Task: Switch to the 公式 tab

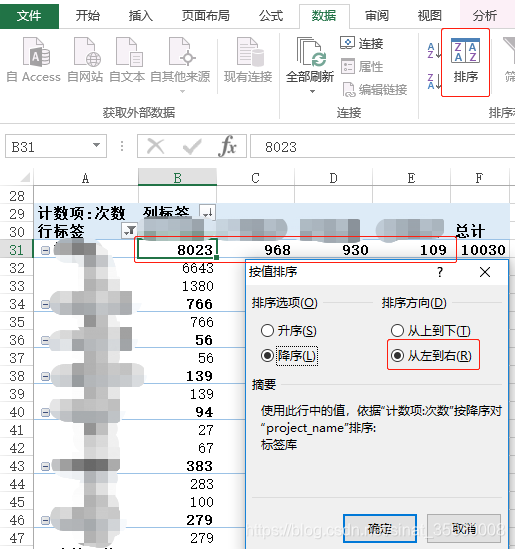Action: (271, 16)
